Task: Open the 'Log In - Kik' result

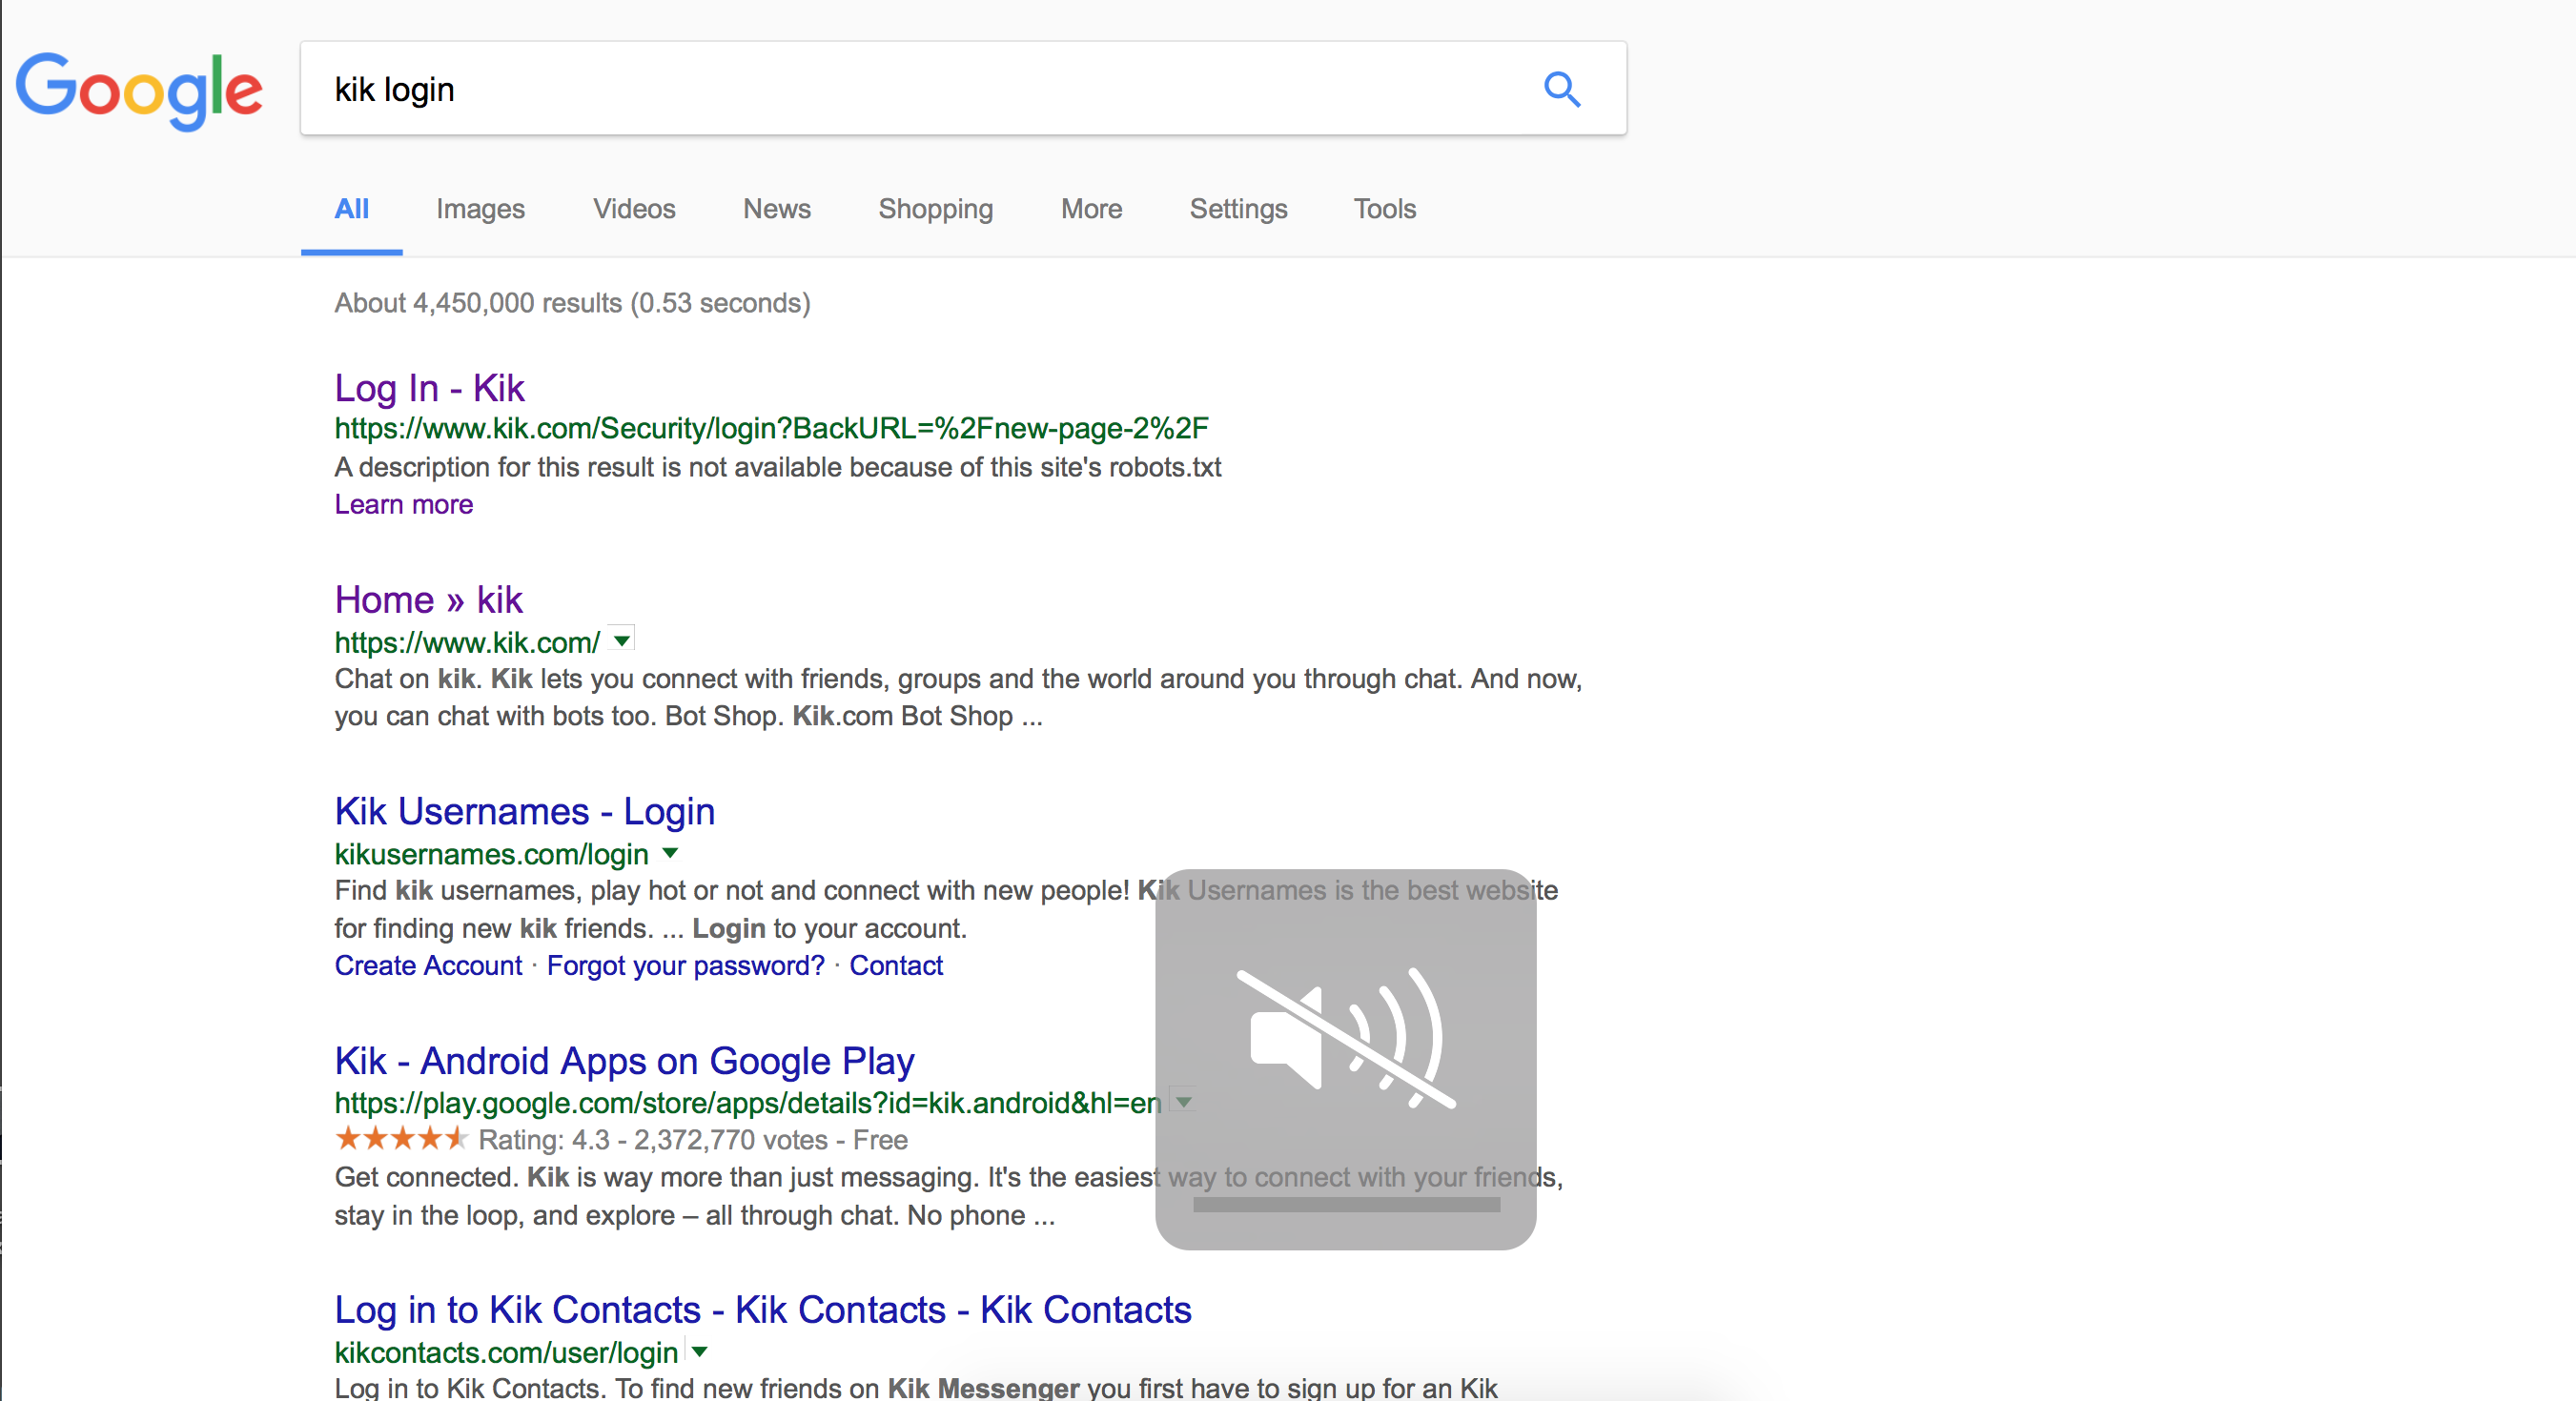Action: pyautogui.click(x=429, y=388)
